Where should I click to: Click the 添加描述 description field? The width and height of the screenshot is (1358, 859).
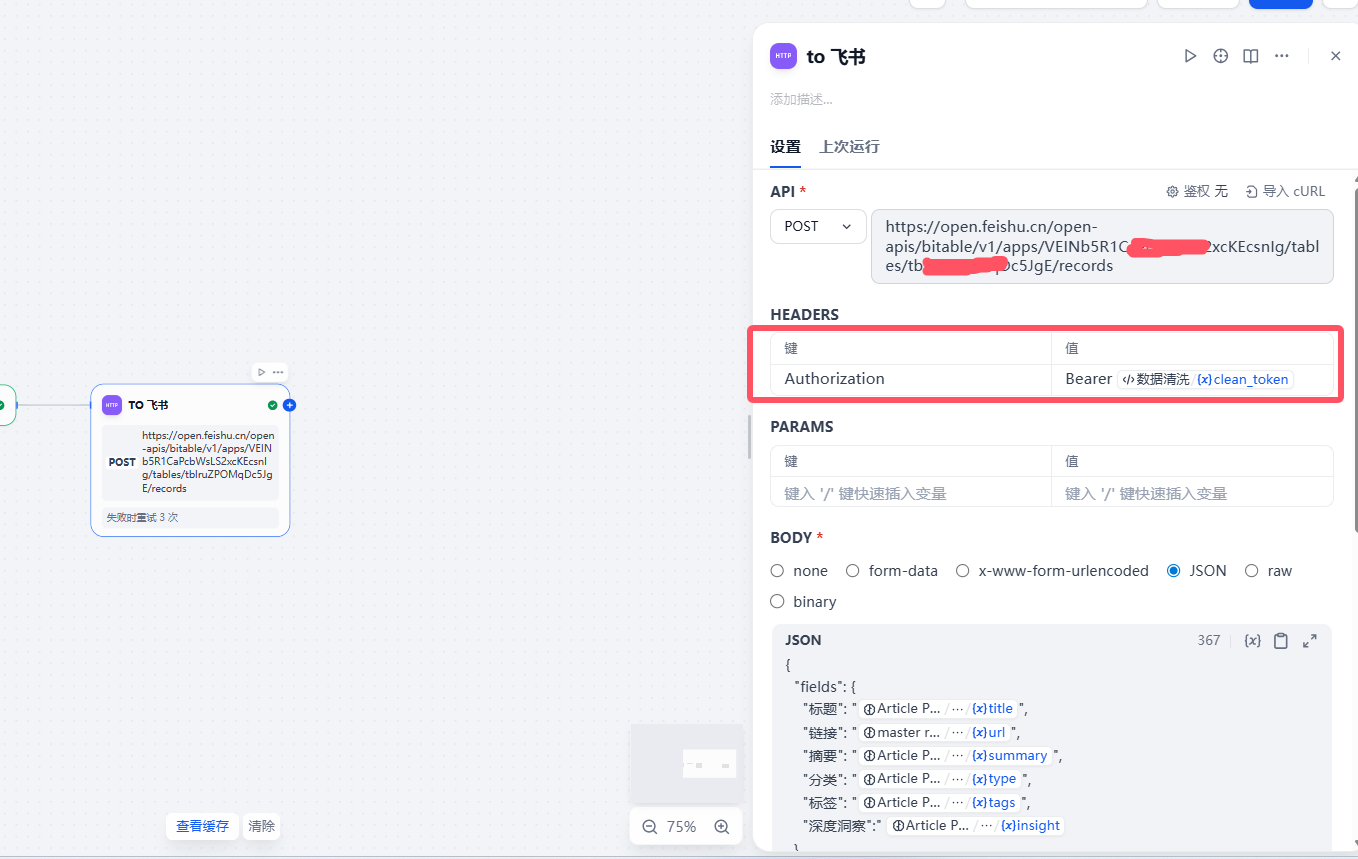(801, 99)
